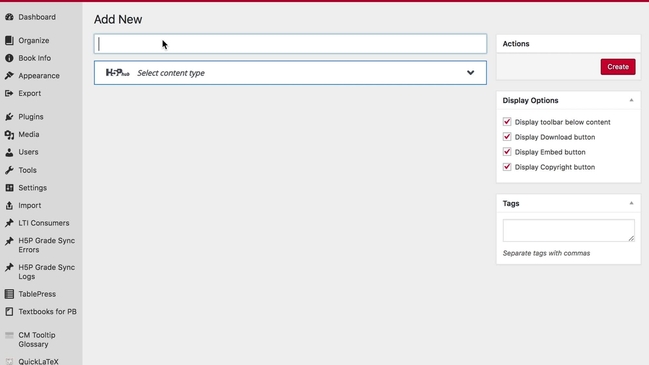Click the Separate tags with commas hint
649x365 pixels.
pos(546,253)
